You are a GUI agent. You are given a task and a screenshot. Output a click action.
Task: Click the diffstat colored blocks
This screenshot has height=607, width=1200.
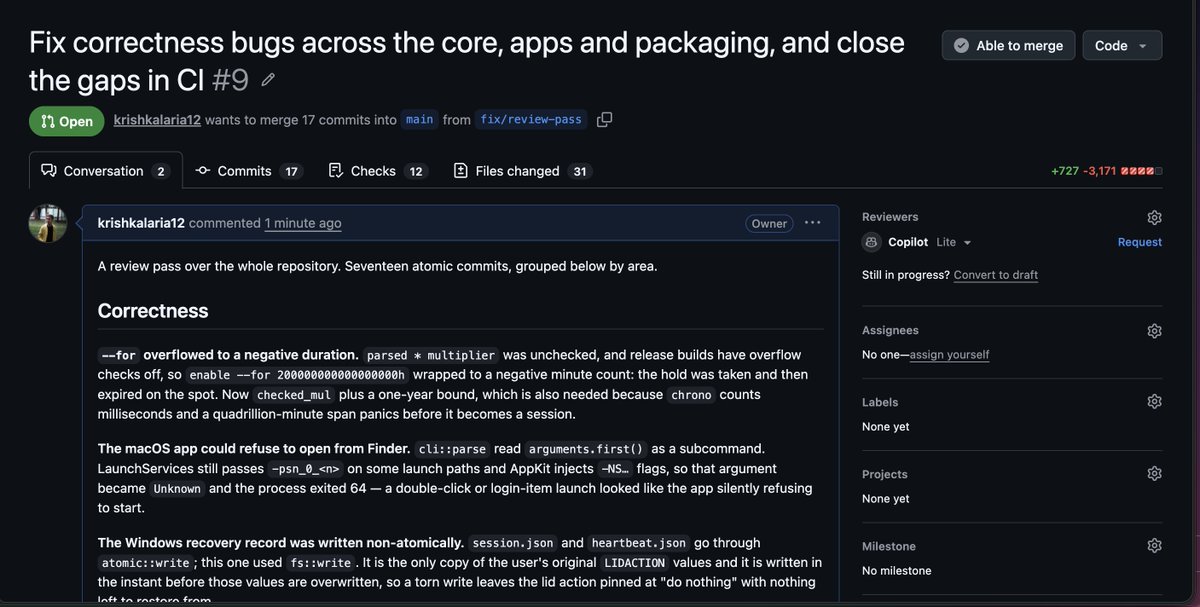point(1141,171)
